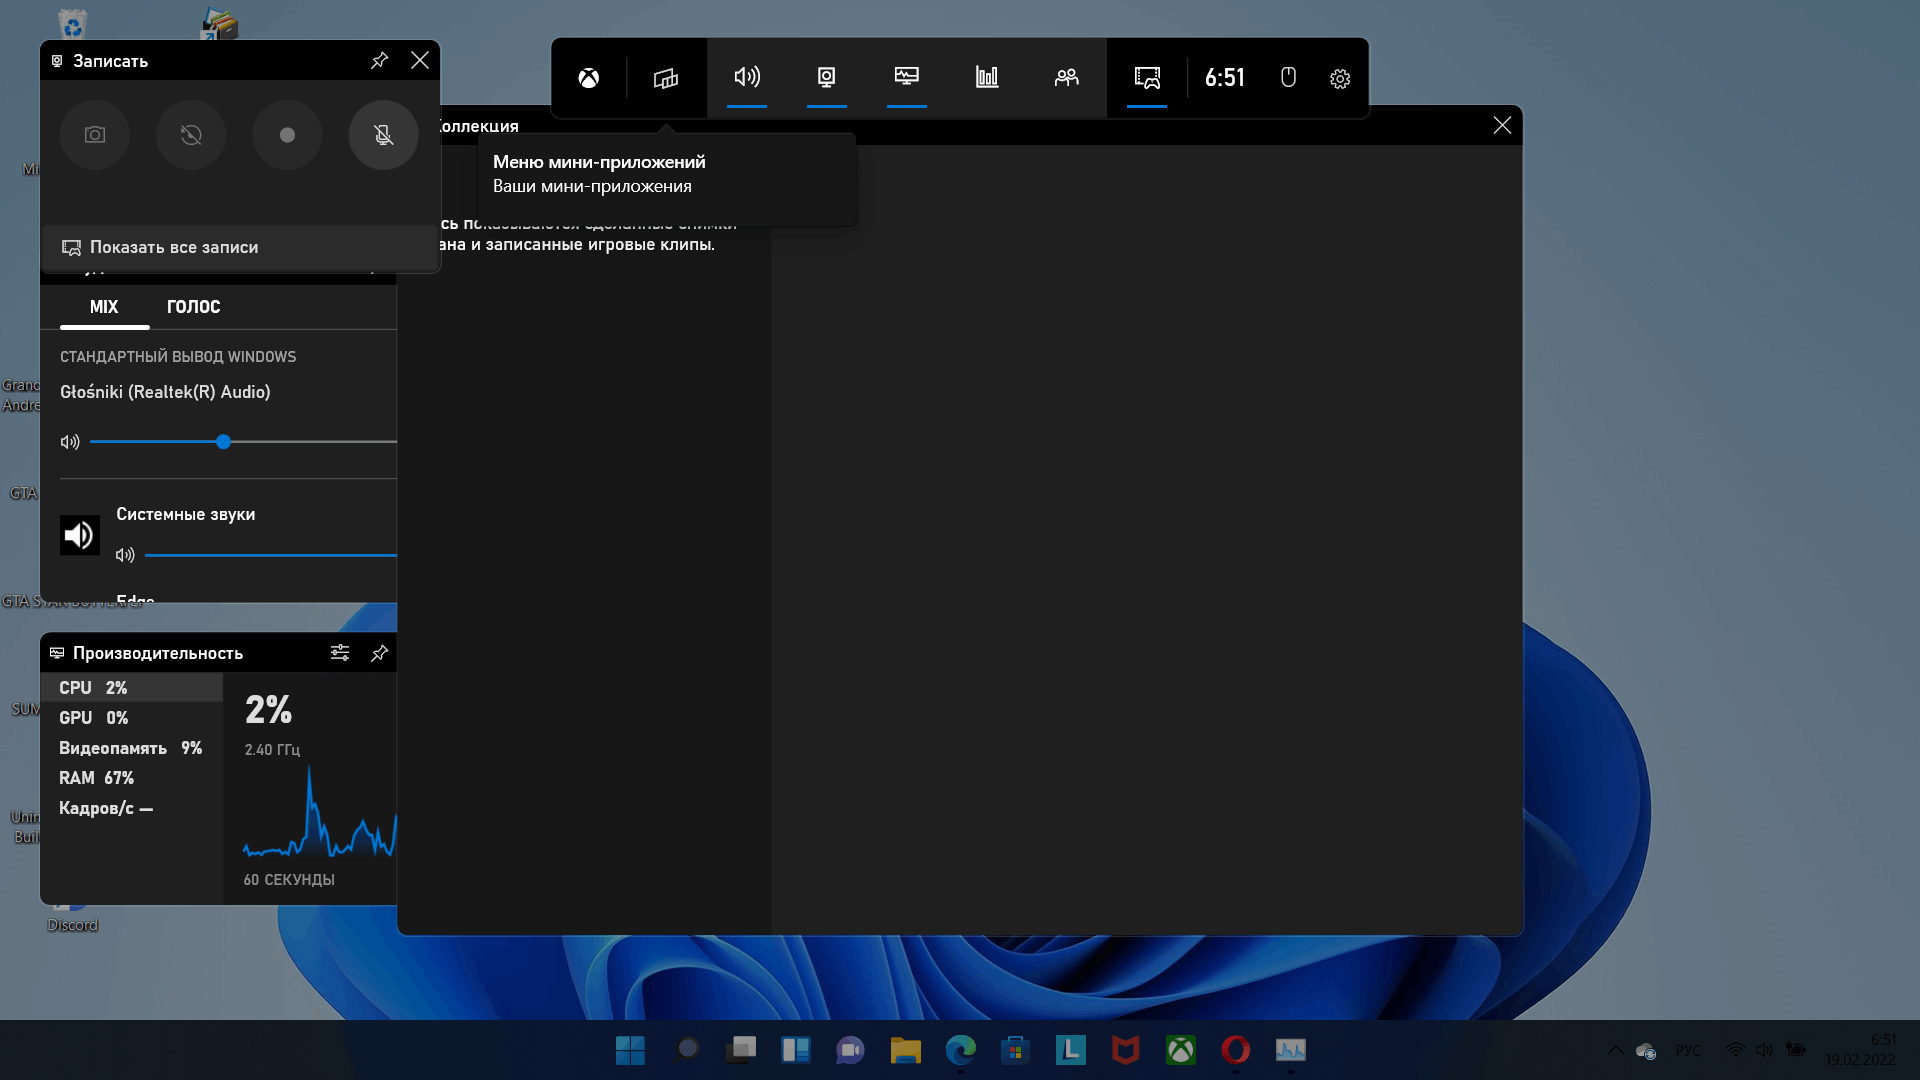
Task: Open the Xbox Social people widget
Action: (1067, 78)
